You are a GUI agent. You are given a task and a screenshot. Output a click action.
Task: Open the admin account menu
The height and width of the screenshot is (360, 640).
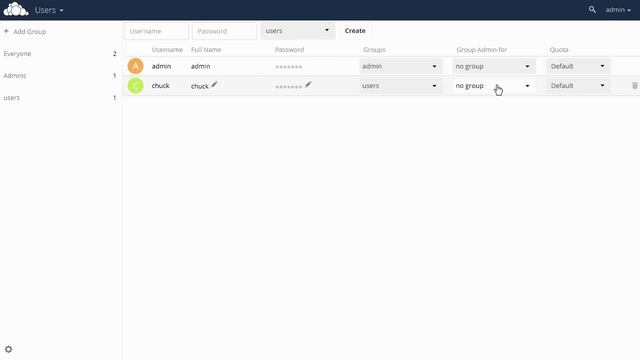[x=618, y=10]
